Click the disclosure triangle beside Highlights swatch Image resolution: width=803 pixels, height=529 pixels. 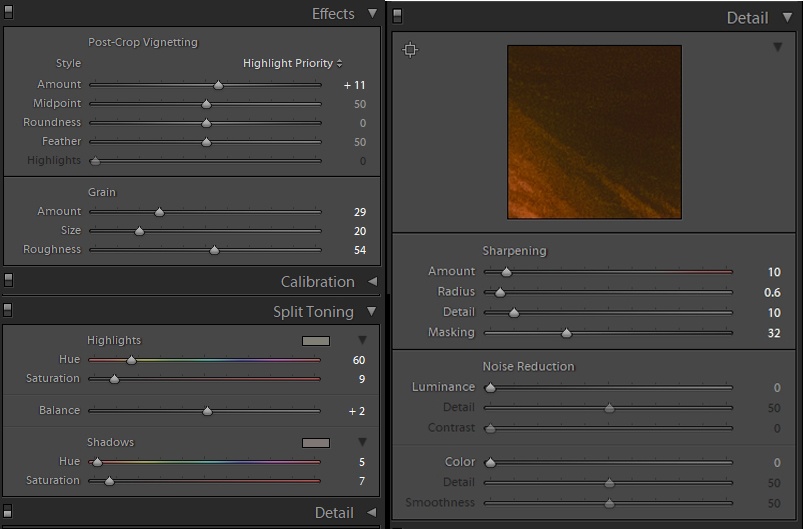click(363, 341)
